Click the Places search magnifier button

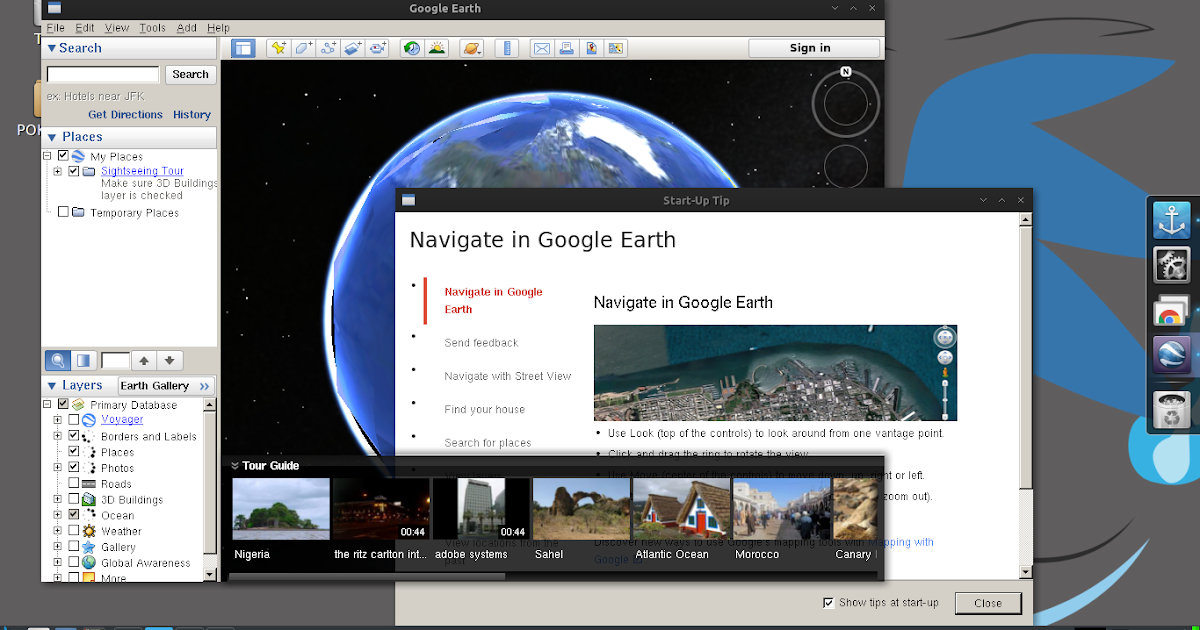click(x=57, y=360)
